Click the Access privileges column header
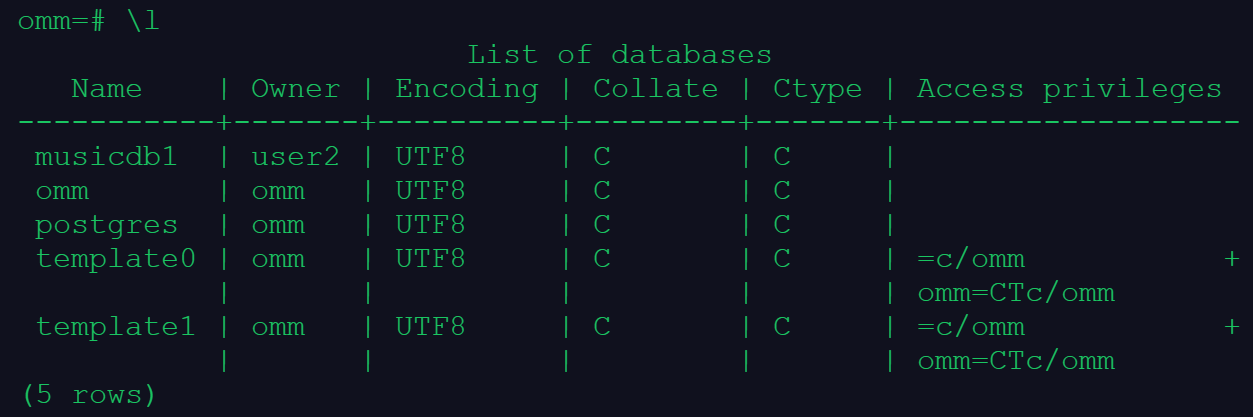The image size is (1253, 417). 1069,89
